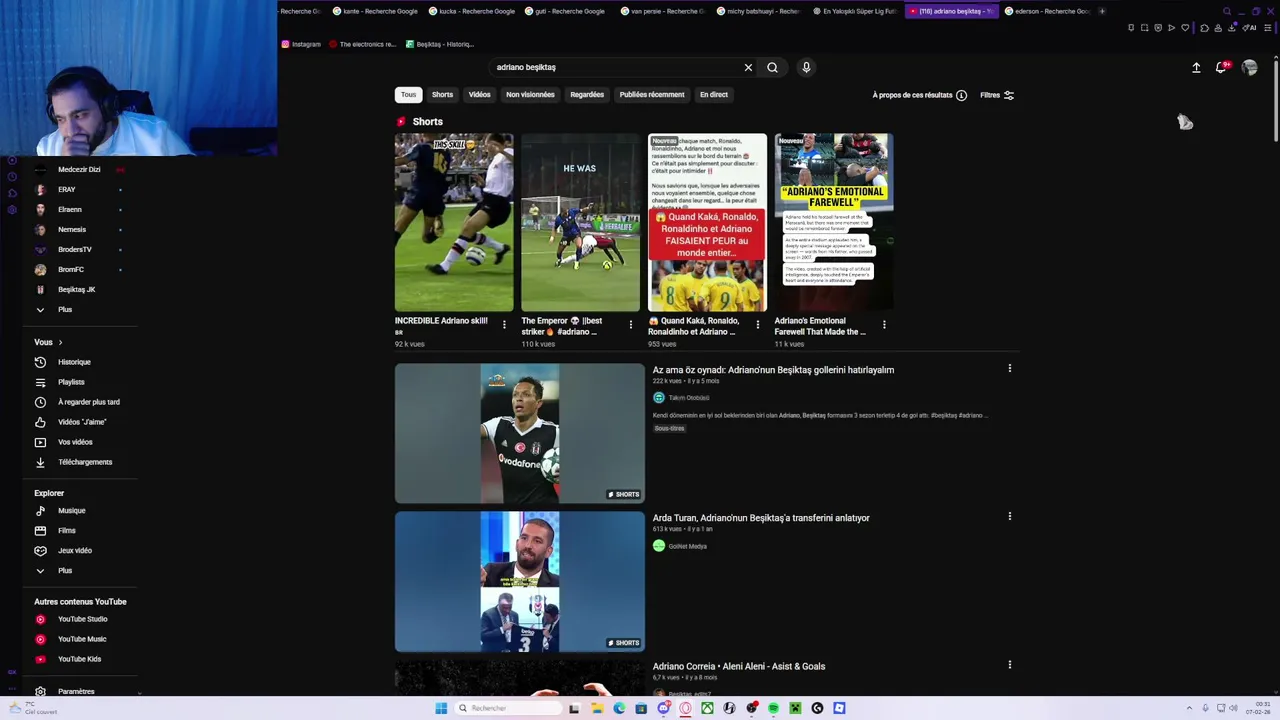Viewport: 1280px width, 720px height.
Task: Expand the Vous section chevron
Action: click(60, 342)
